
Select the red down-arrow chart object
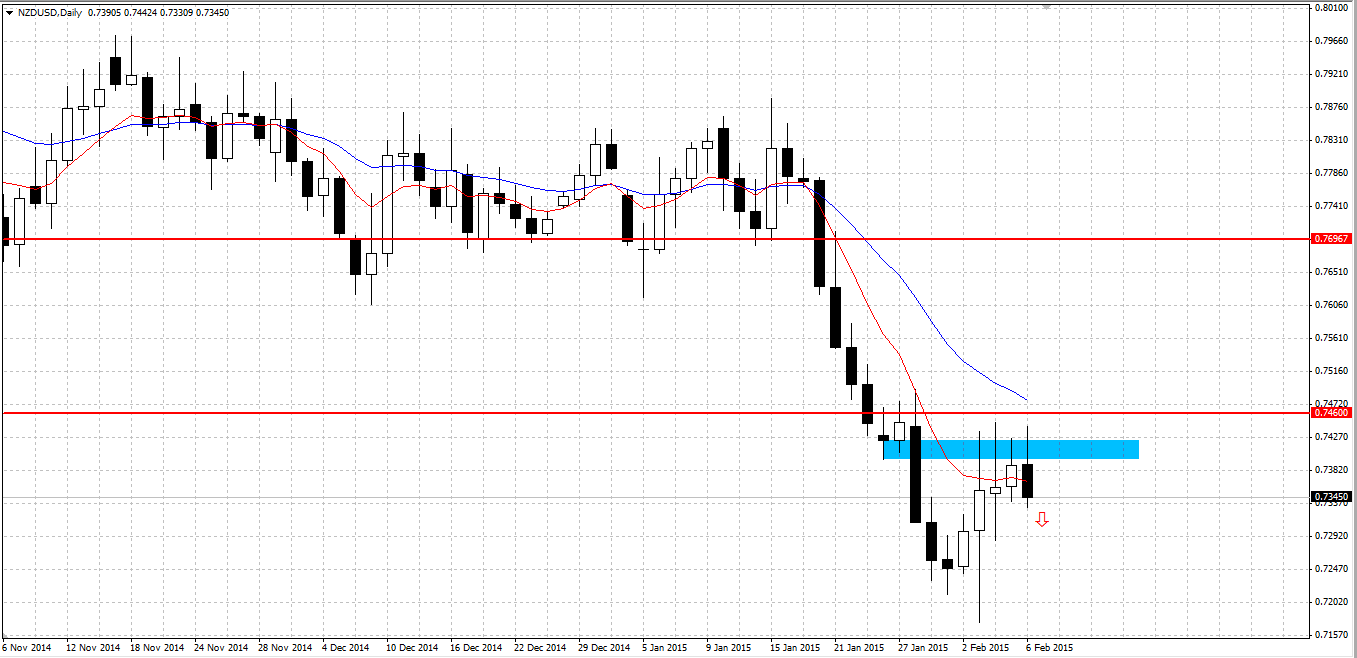pyautogui.click(x=1042, y=519)
